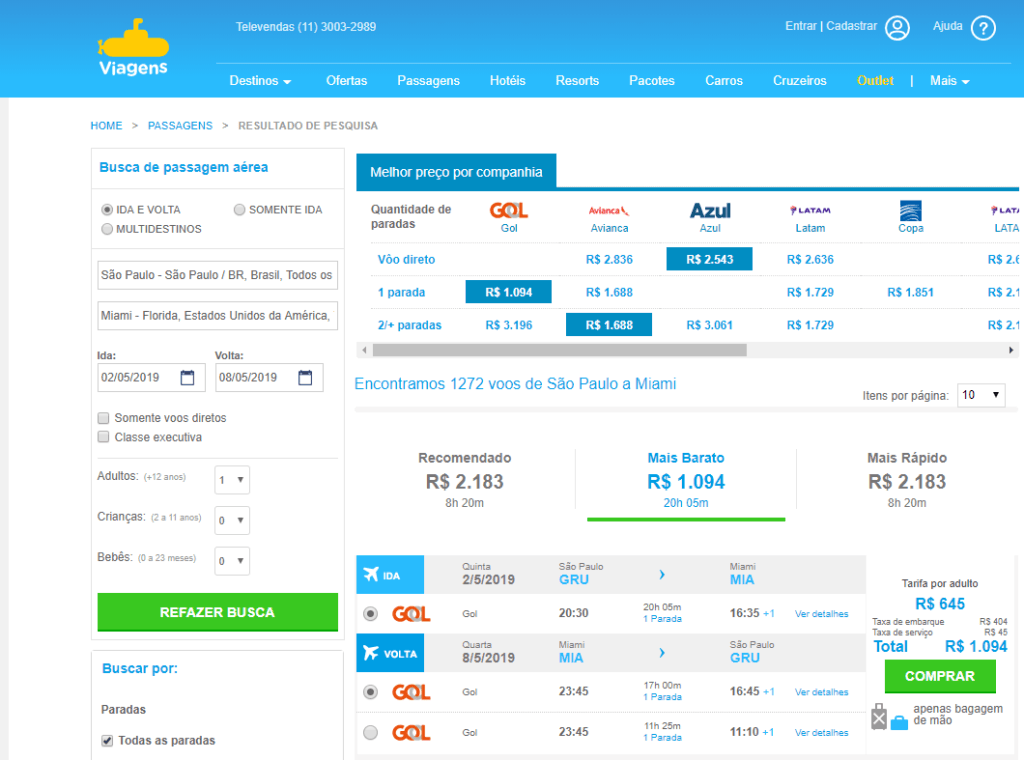Open the Outlet menu item
Screen dimensions: 1024x760
[x=875, y=80]
